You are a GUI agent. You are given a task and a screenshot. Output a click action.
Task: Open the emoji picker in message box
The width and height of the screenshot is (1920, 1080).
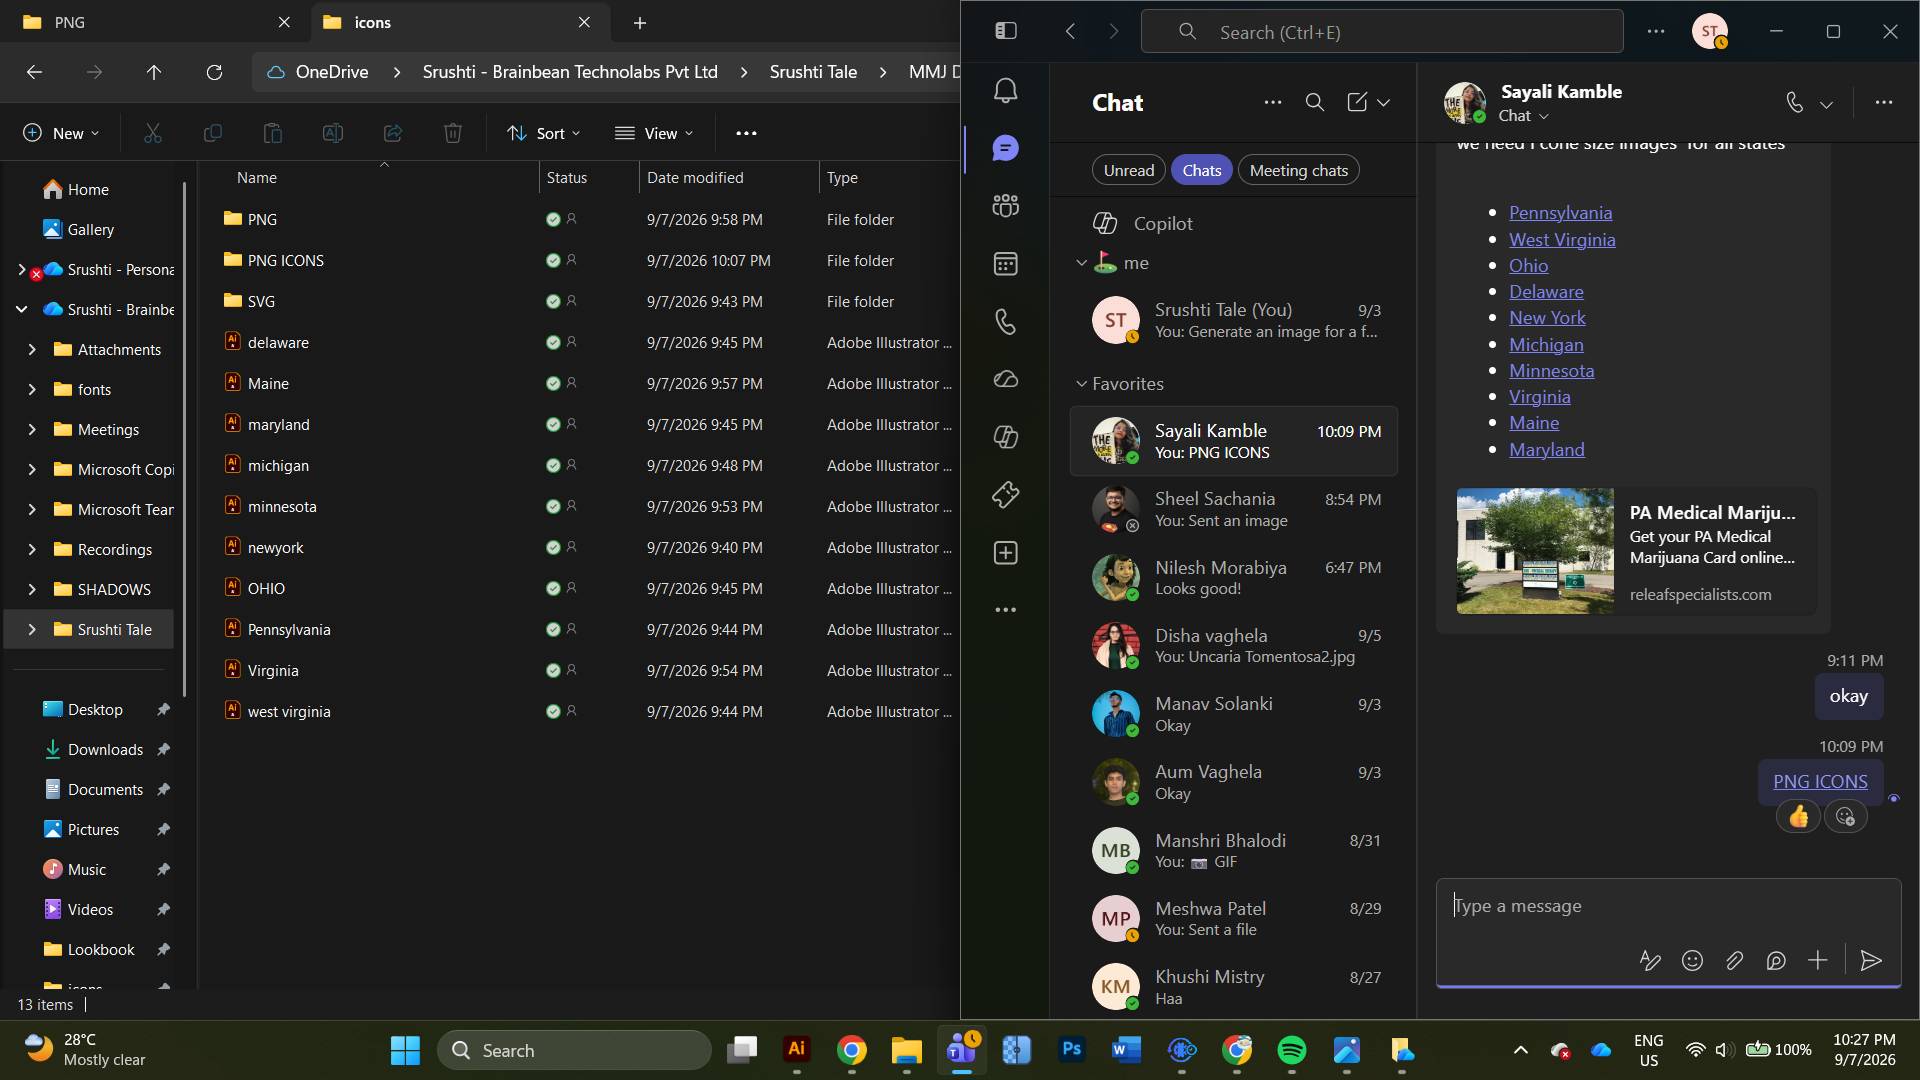coord(1692,961)
